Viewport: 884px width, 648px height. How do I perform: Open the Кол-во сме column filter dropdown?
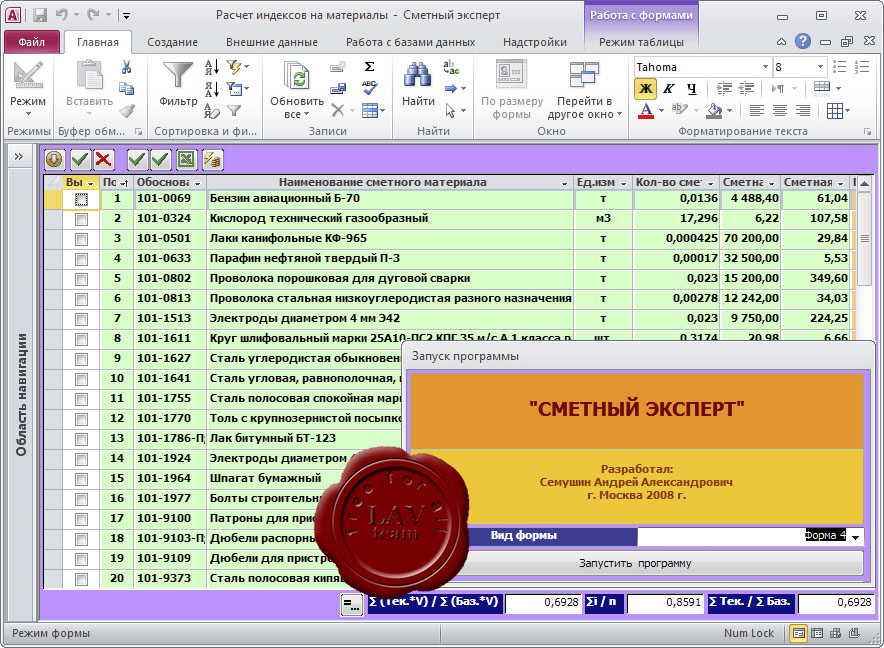(x=710, y=183)
